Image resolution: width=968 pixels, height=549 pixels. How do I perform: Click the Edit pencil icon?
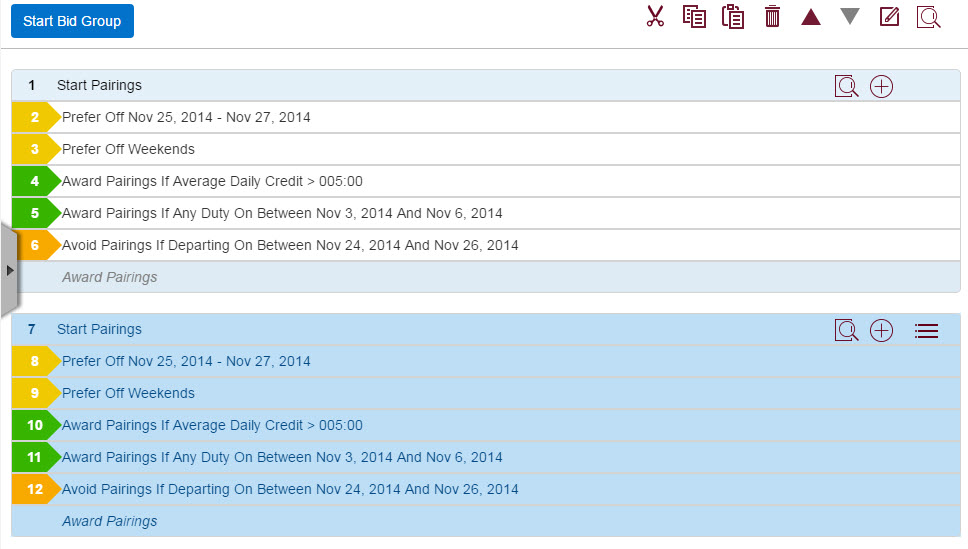(x=889, y=17)
